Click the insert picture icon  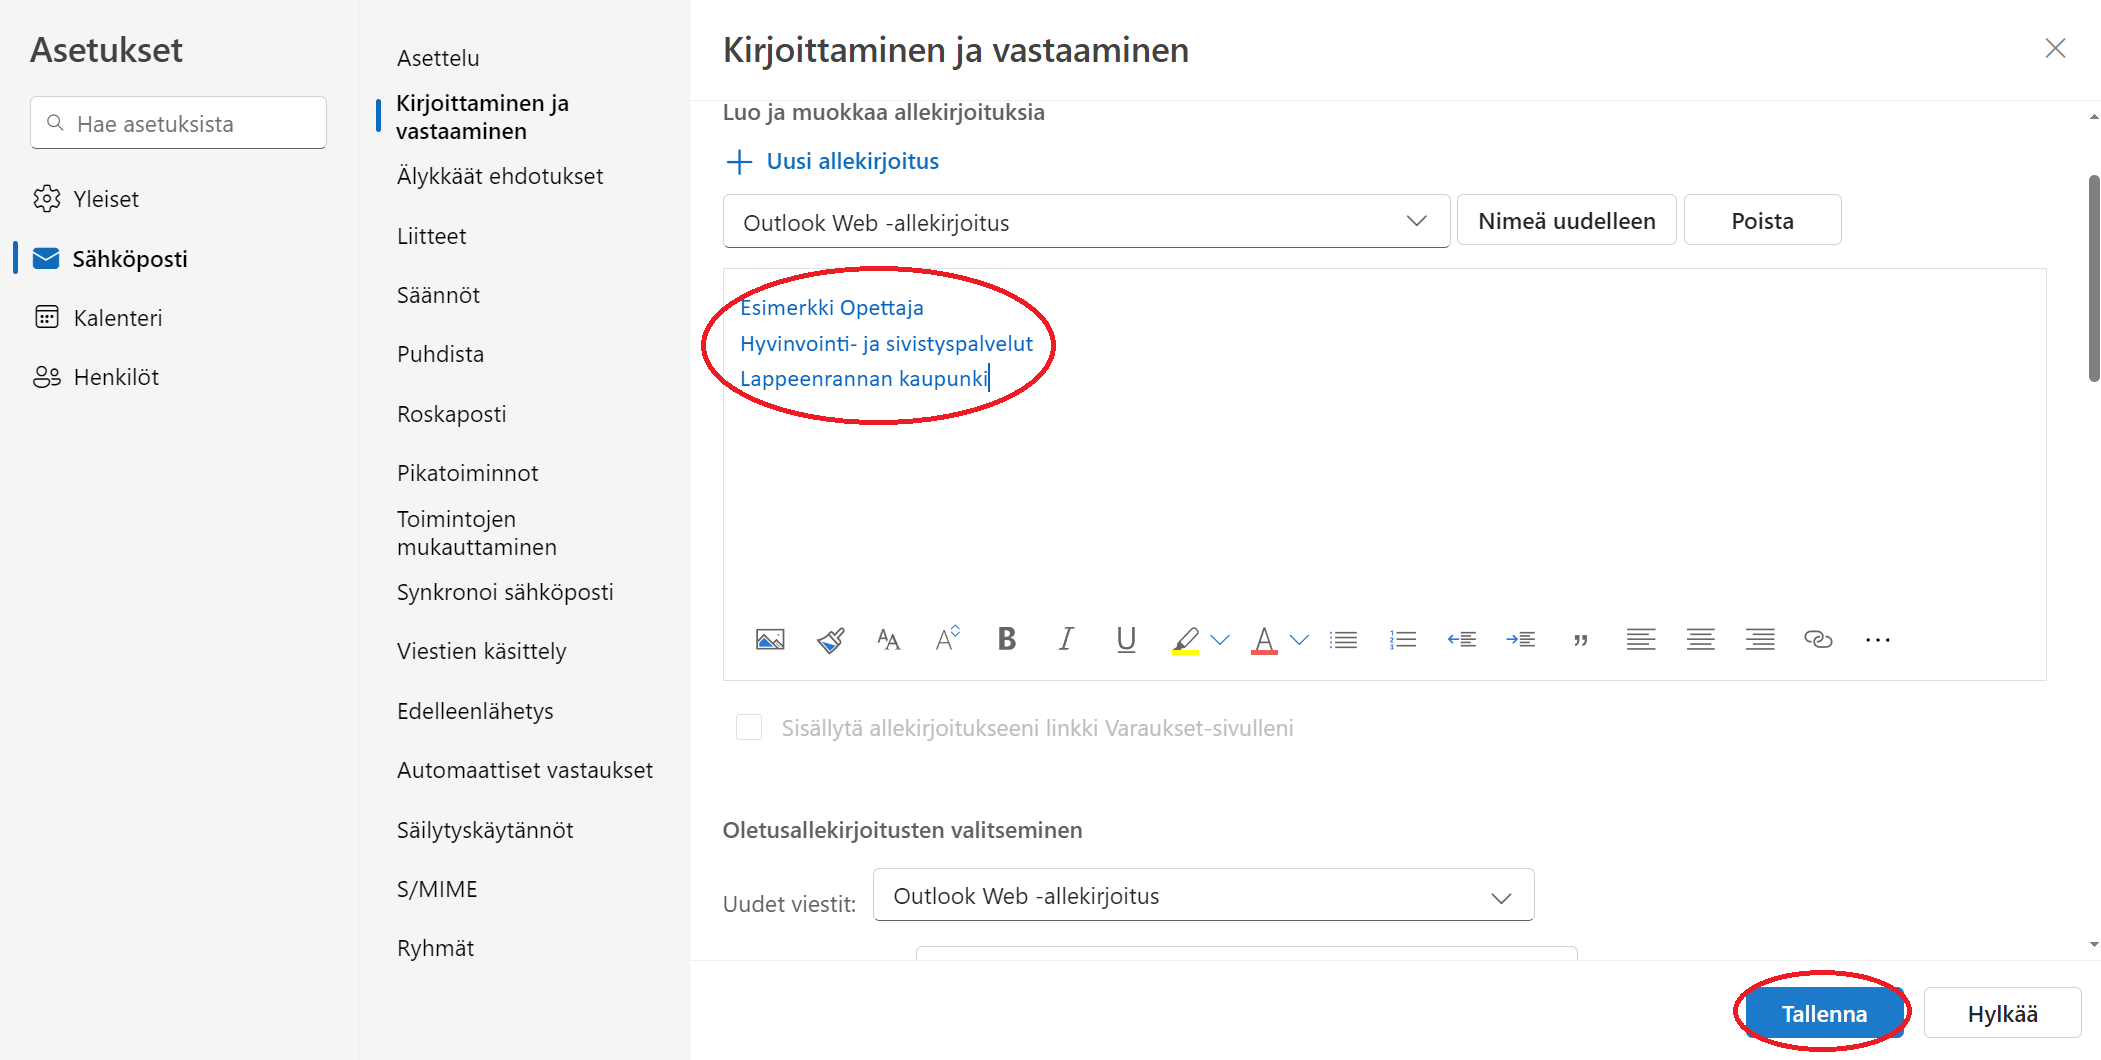[770, 639]
